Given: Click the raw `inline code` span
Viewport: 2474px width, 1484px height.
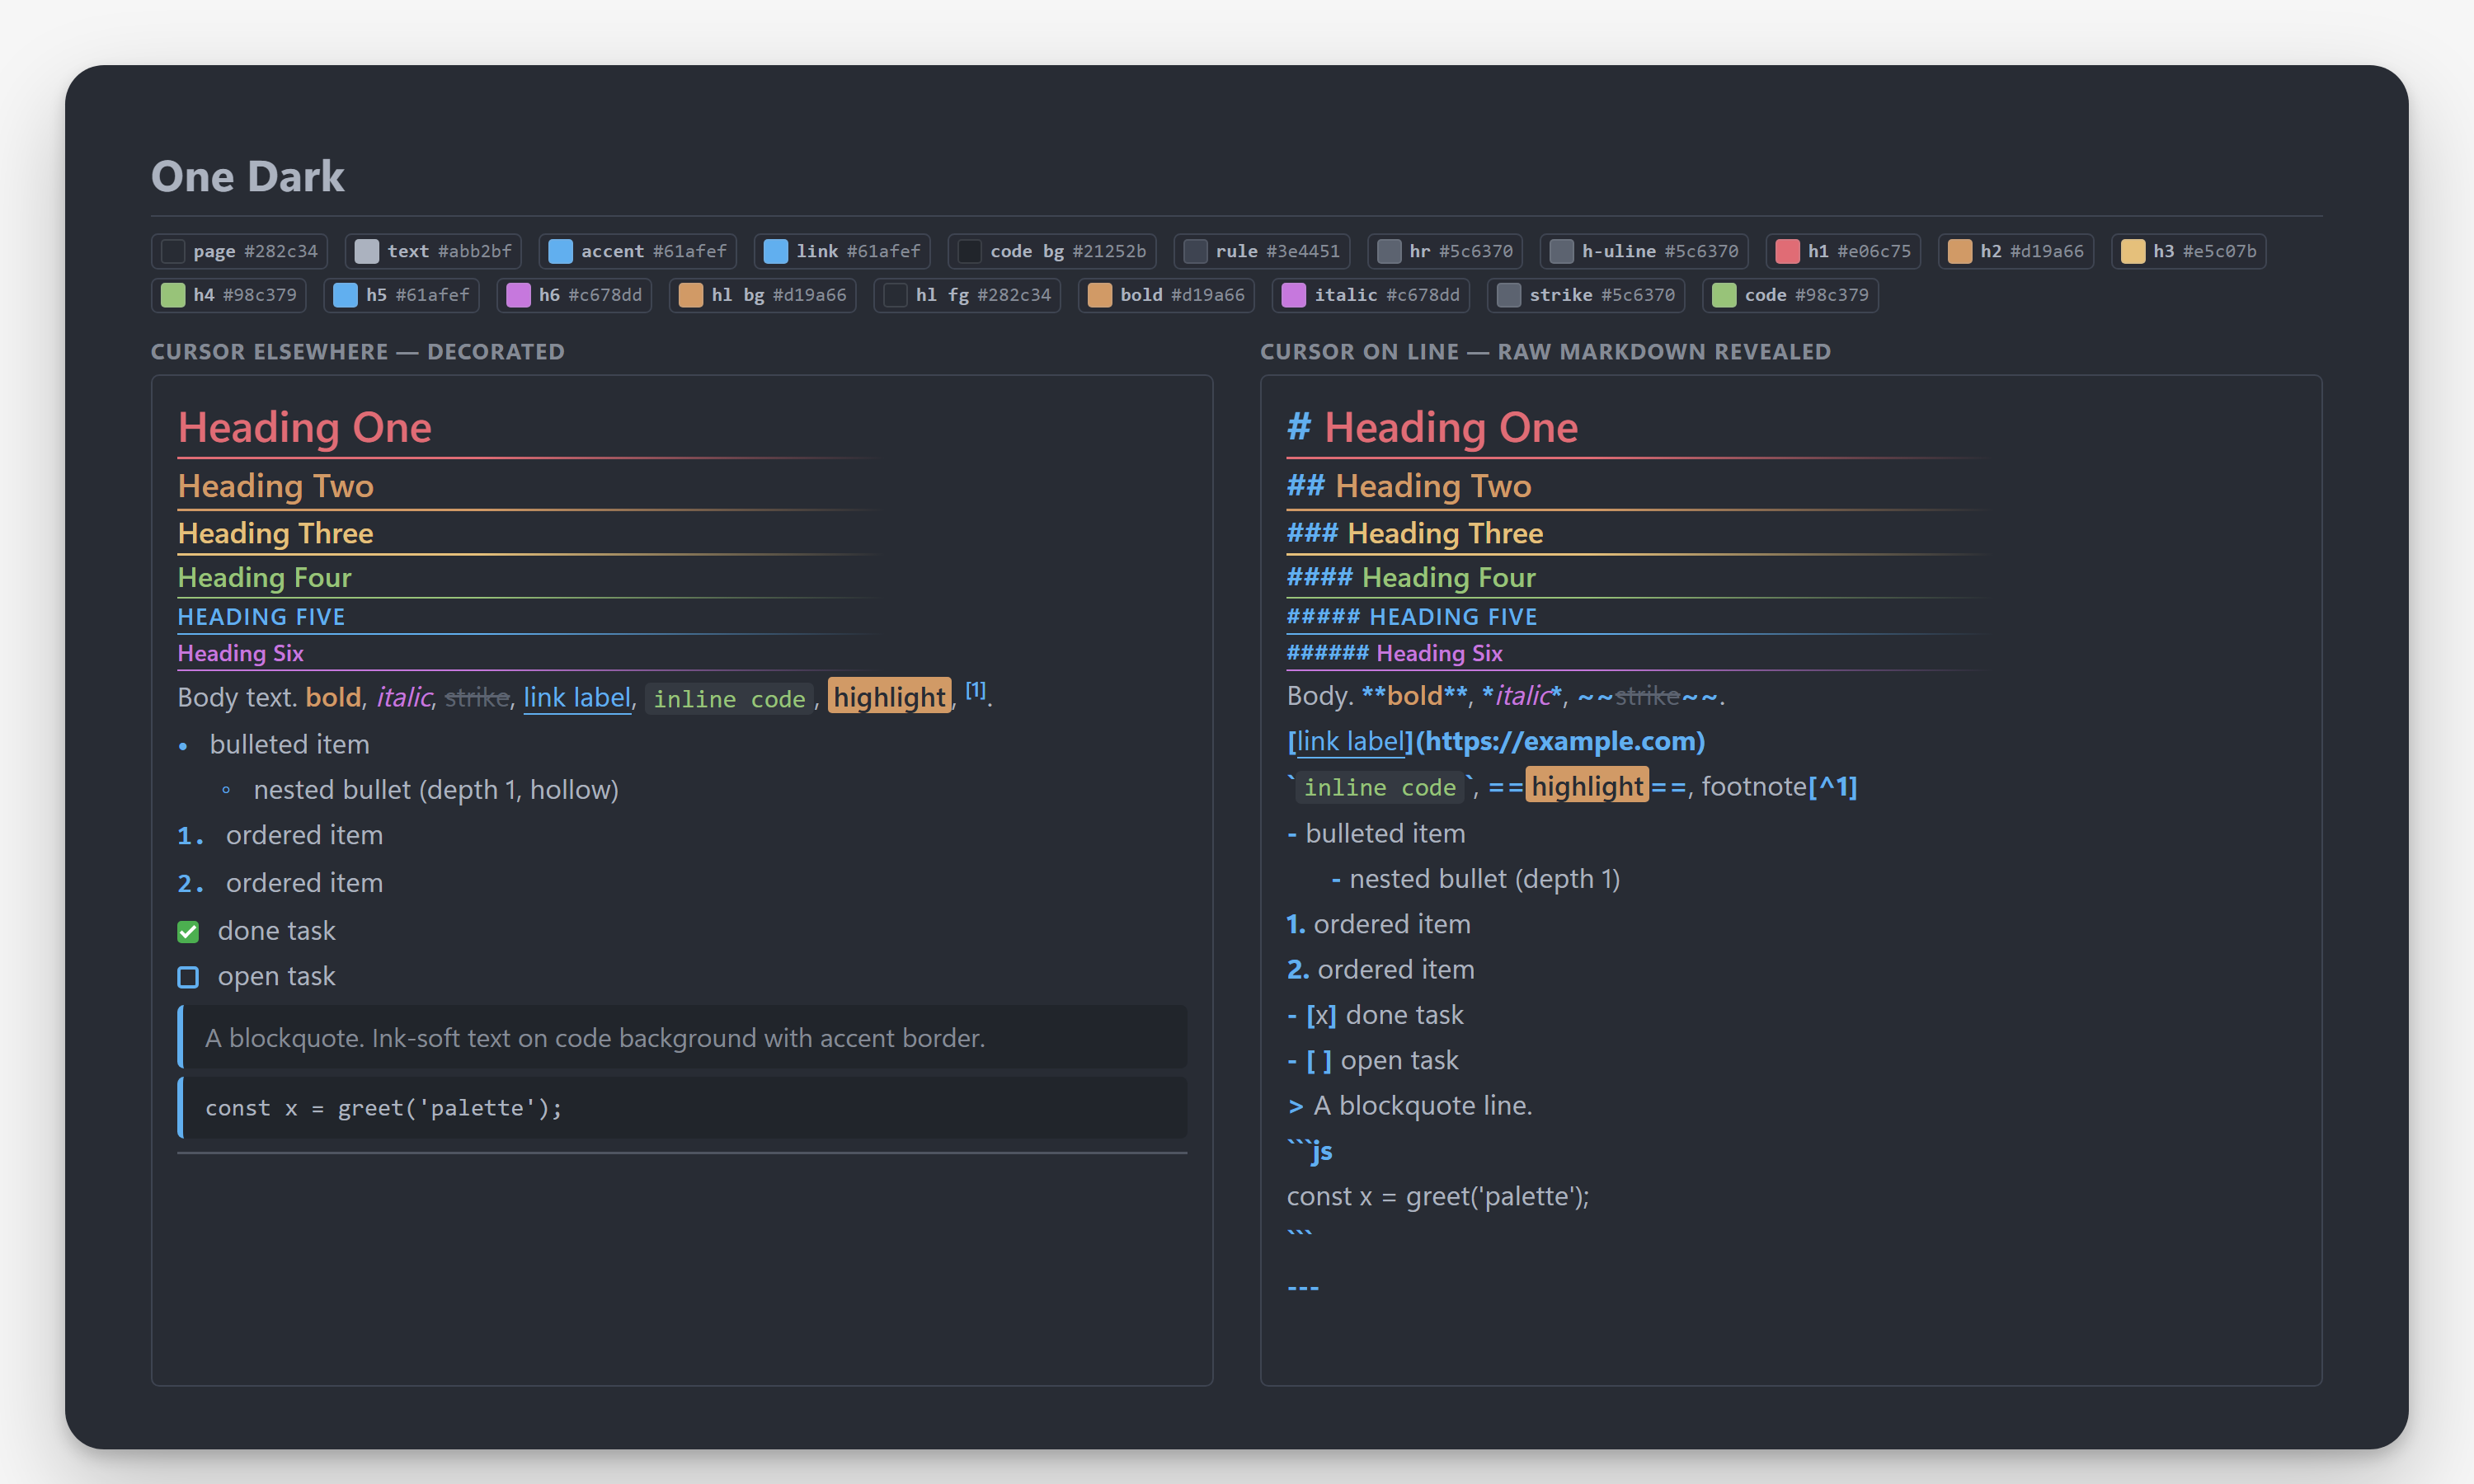Looking at the screenshot, I should pyautogui.click(x=1380, y=787).
